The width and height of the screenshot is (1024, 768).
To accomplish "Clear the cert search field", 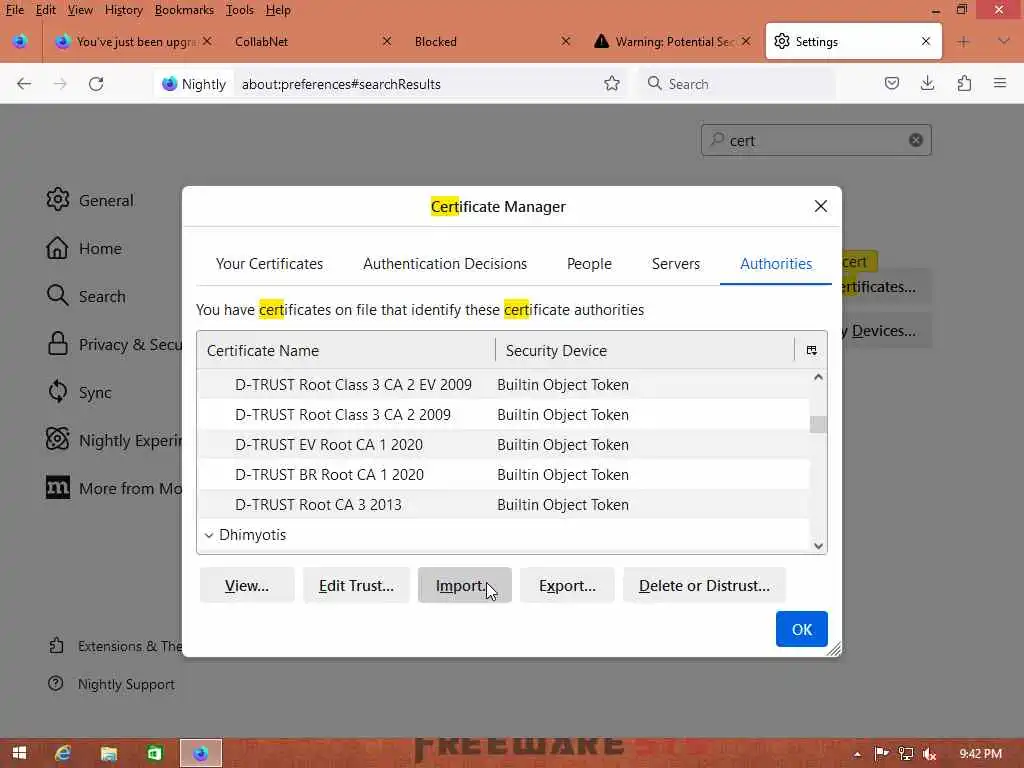I will [x=916, y=140].
